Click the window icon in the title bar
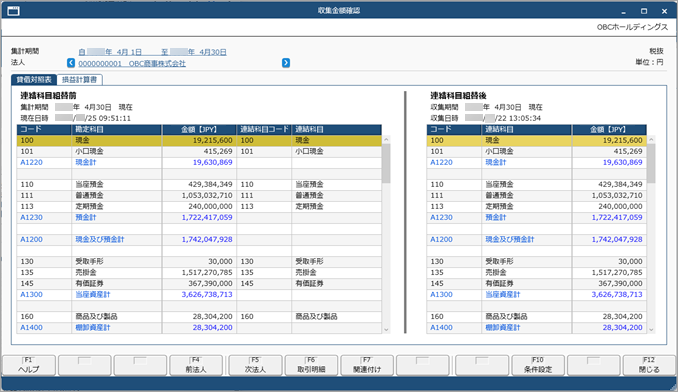Viewport: 678px width, 392px height. [13, 11]
